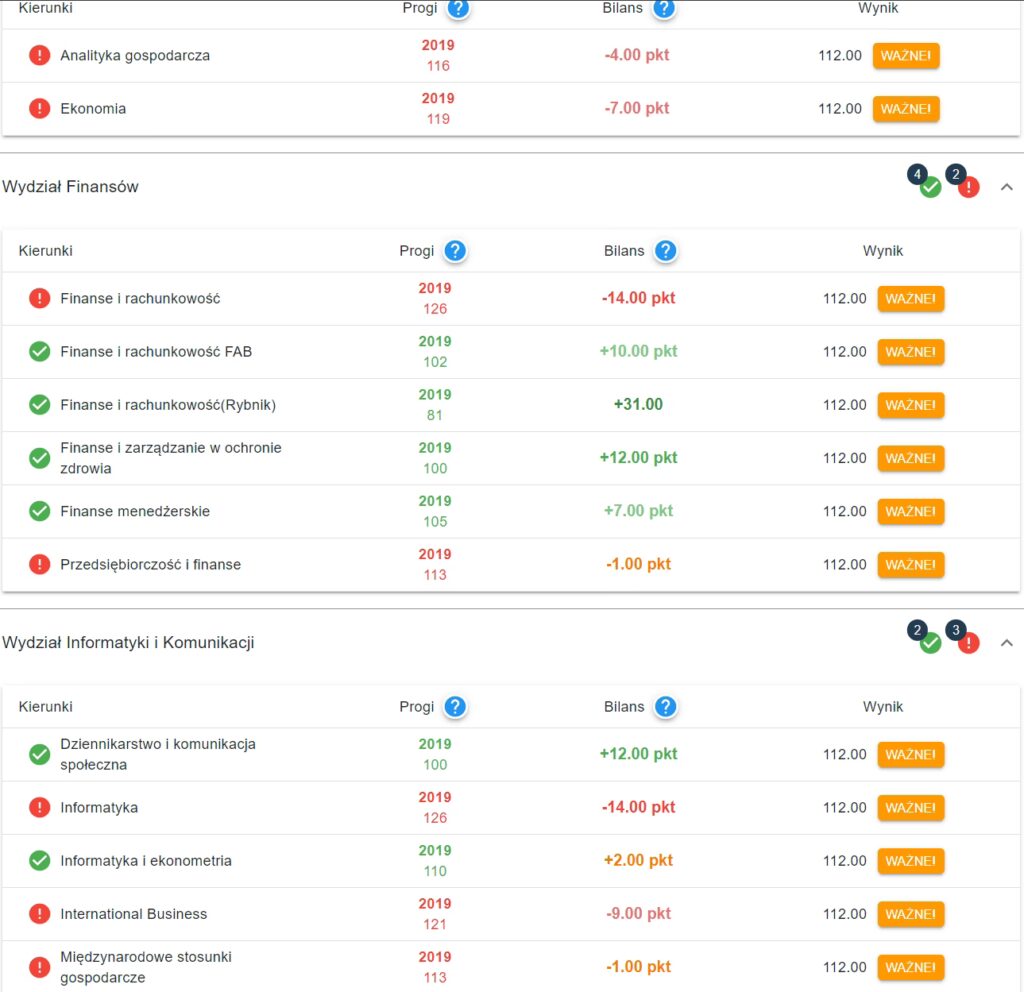The width and height of the screenshot is (1024, 992).
Task: Click green passed-count badge in Wydział Finansów header
Action: (x=930, y=187)
